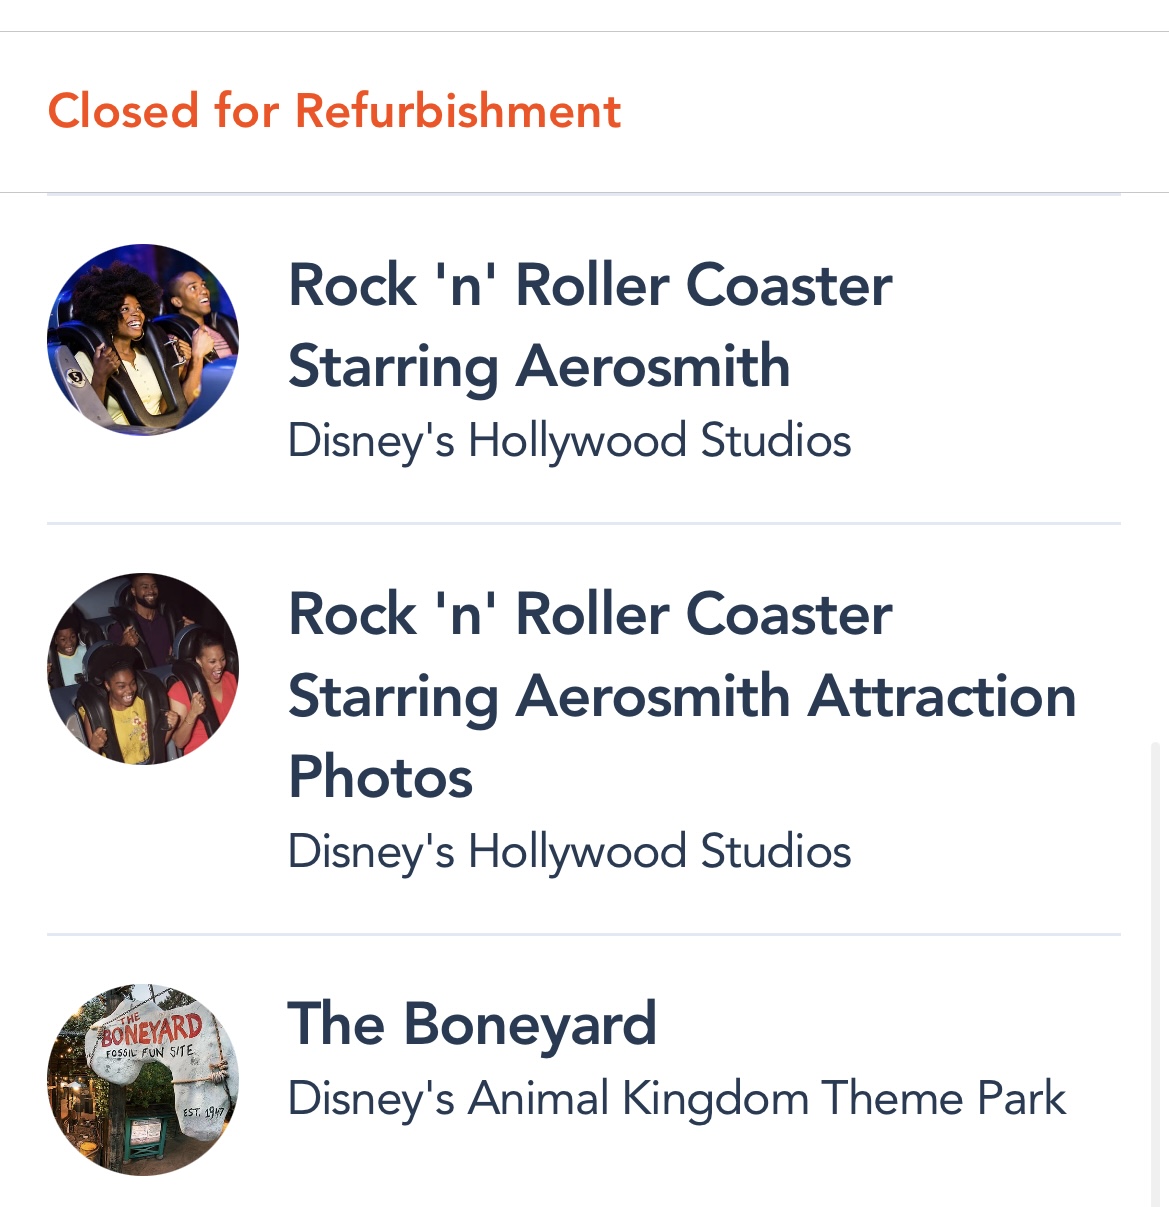Tap the Attraction Photos circular thumbnail
This screenshot has width=1169, height=1207.
coord(143,668)
